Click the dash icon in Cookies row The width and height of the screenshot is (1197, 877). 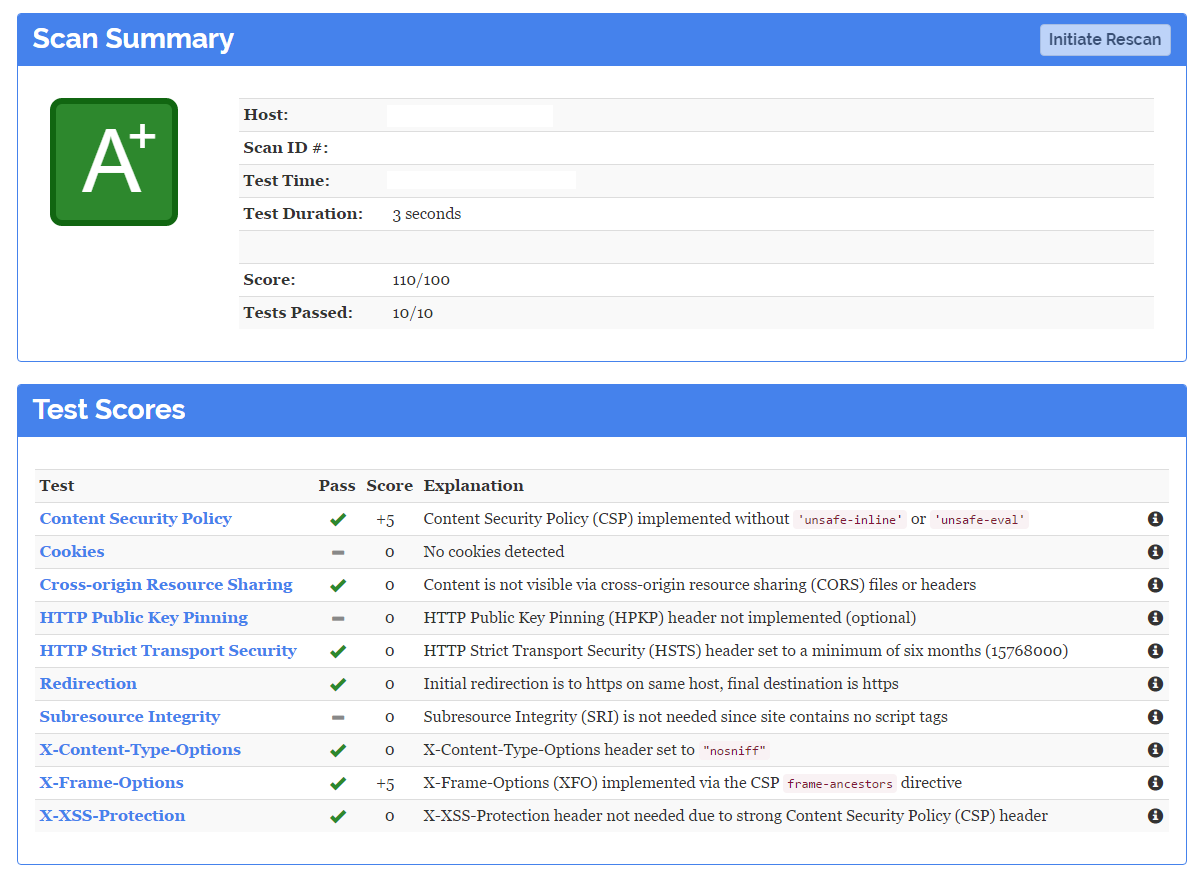click(x=338, y=552)
